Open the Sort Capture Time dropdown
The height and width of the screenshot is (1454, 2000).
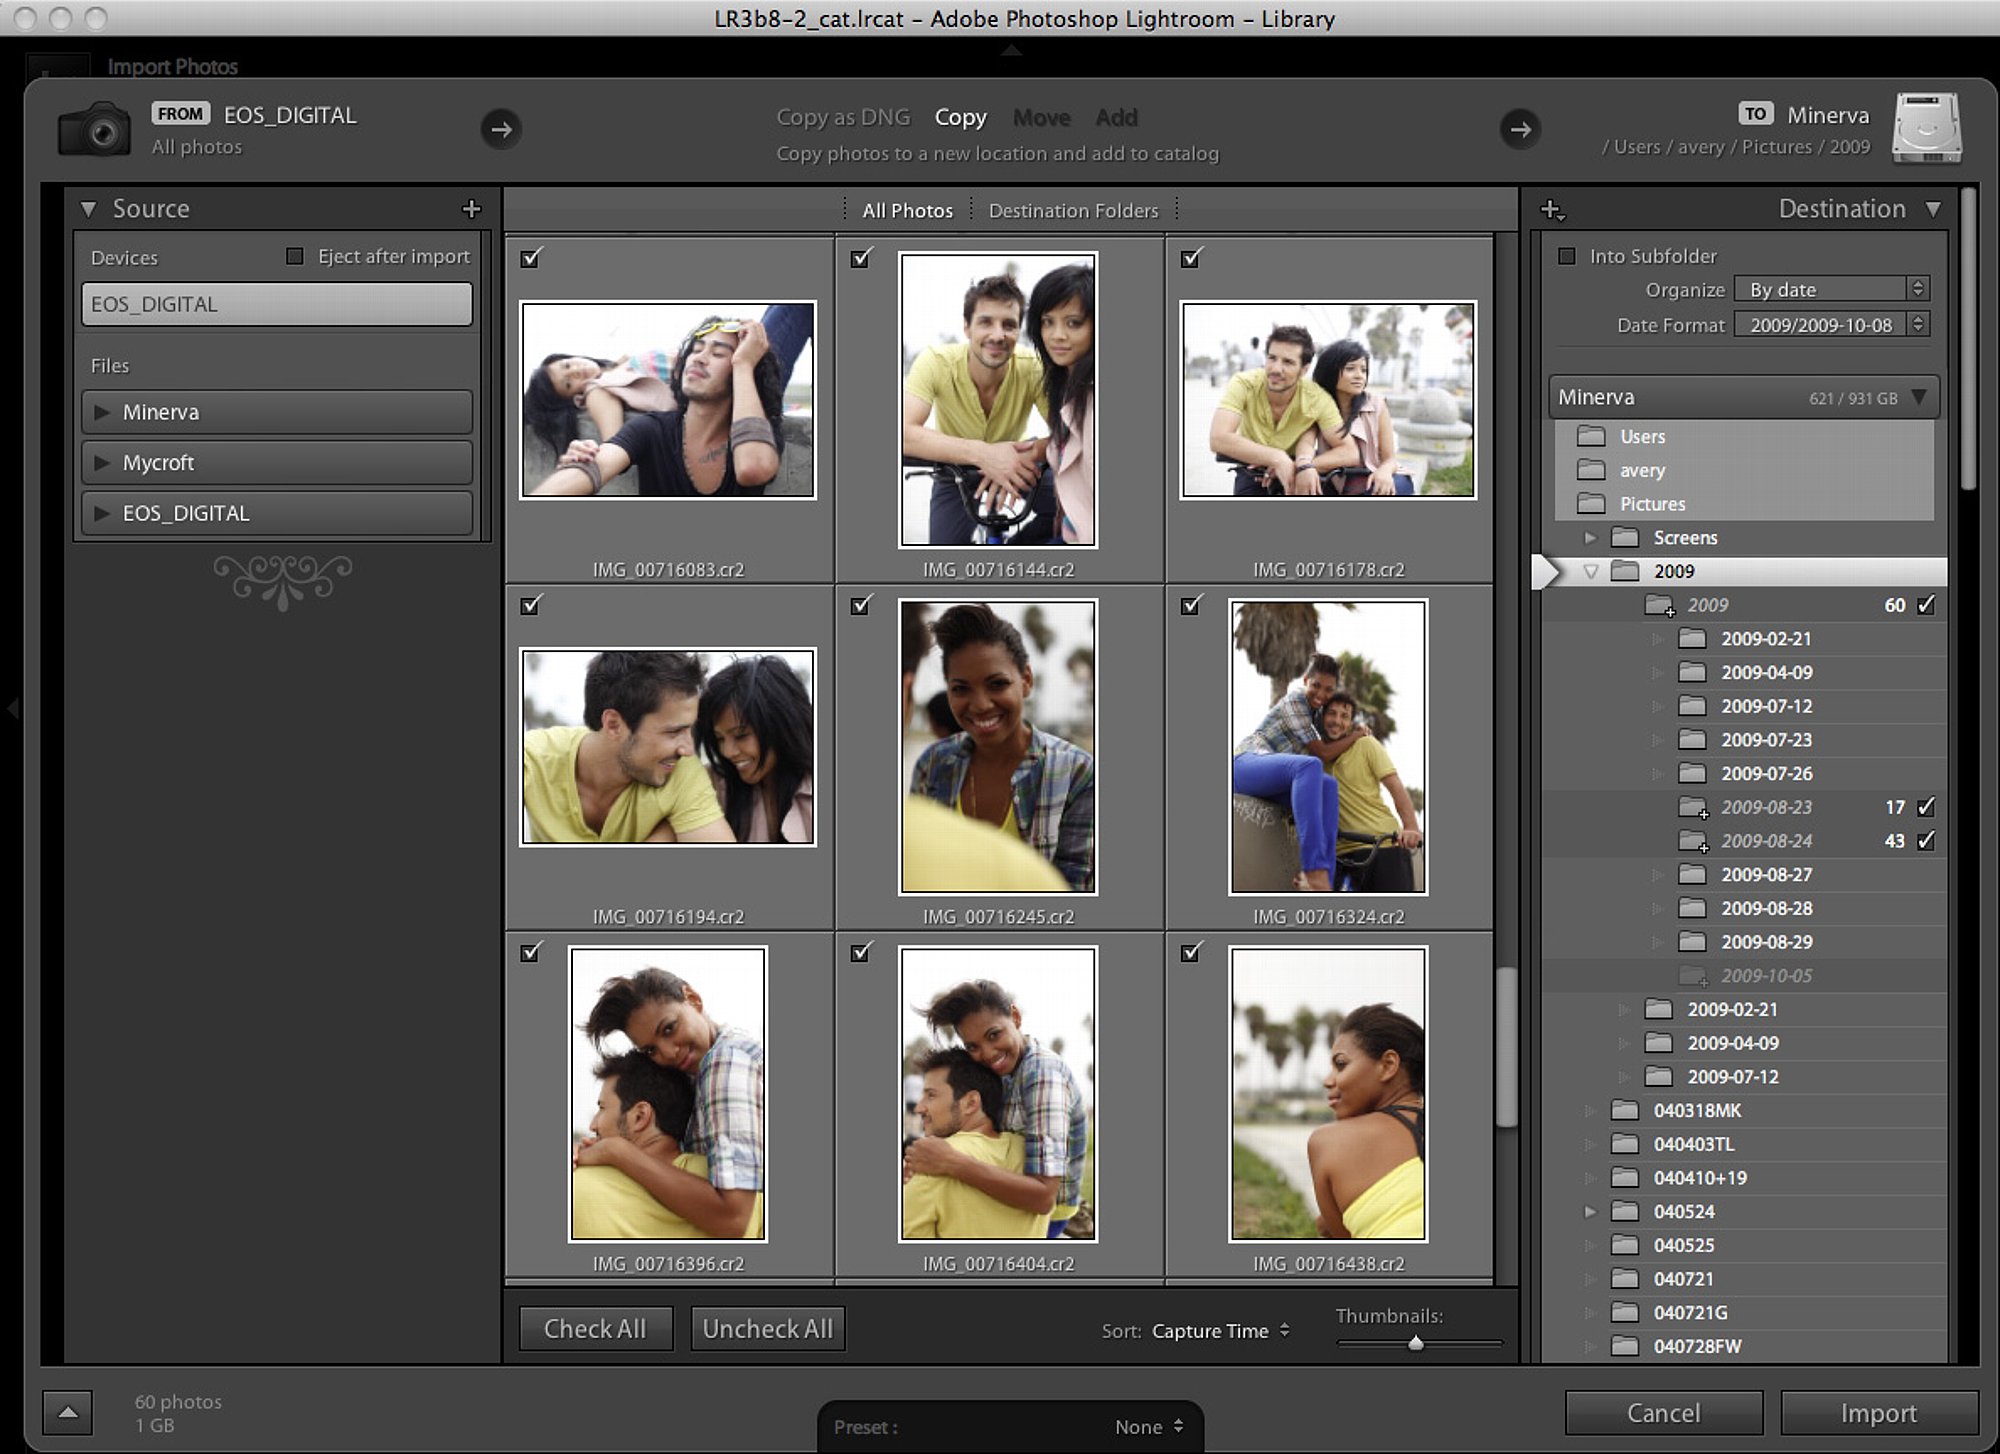[x=1221, y=1331]
